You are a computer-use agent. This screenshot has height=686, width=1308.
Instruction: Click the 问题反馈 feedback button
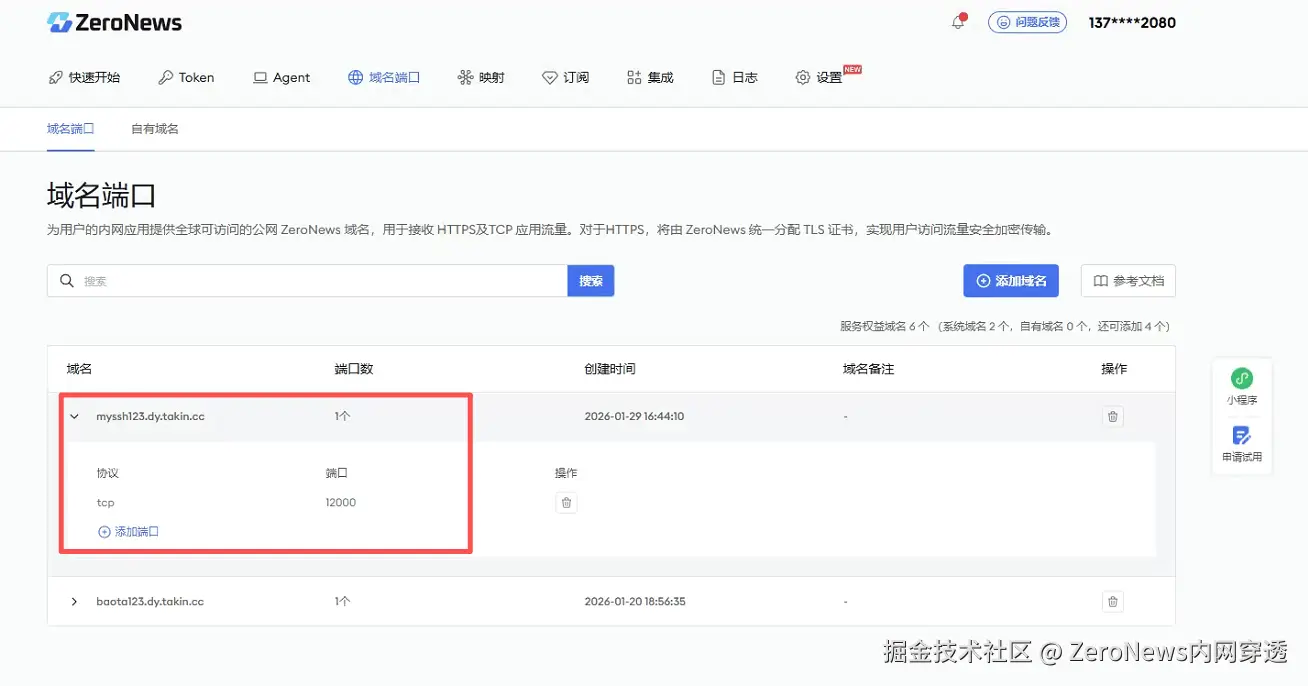coord(1027,22)
